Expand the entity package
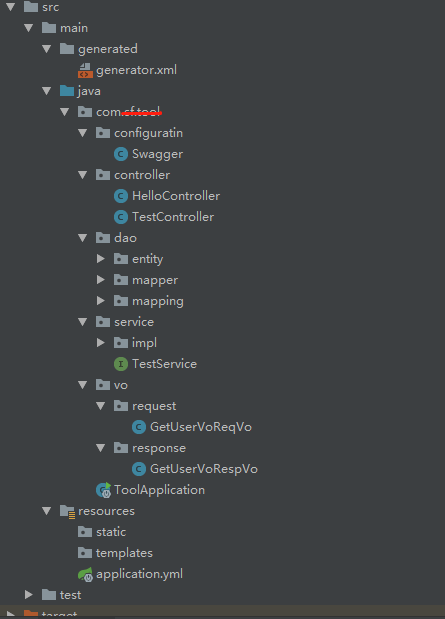Image resolution: width=445 pixels, height=619 pixels. click(101, 259)
